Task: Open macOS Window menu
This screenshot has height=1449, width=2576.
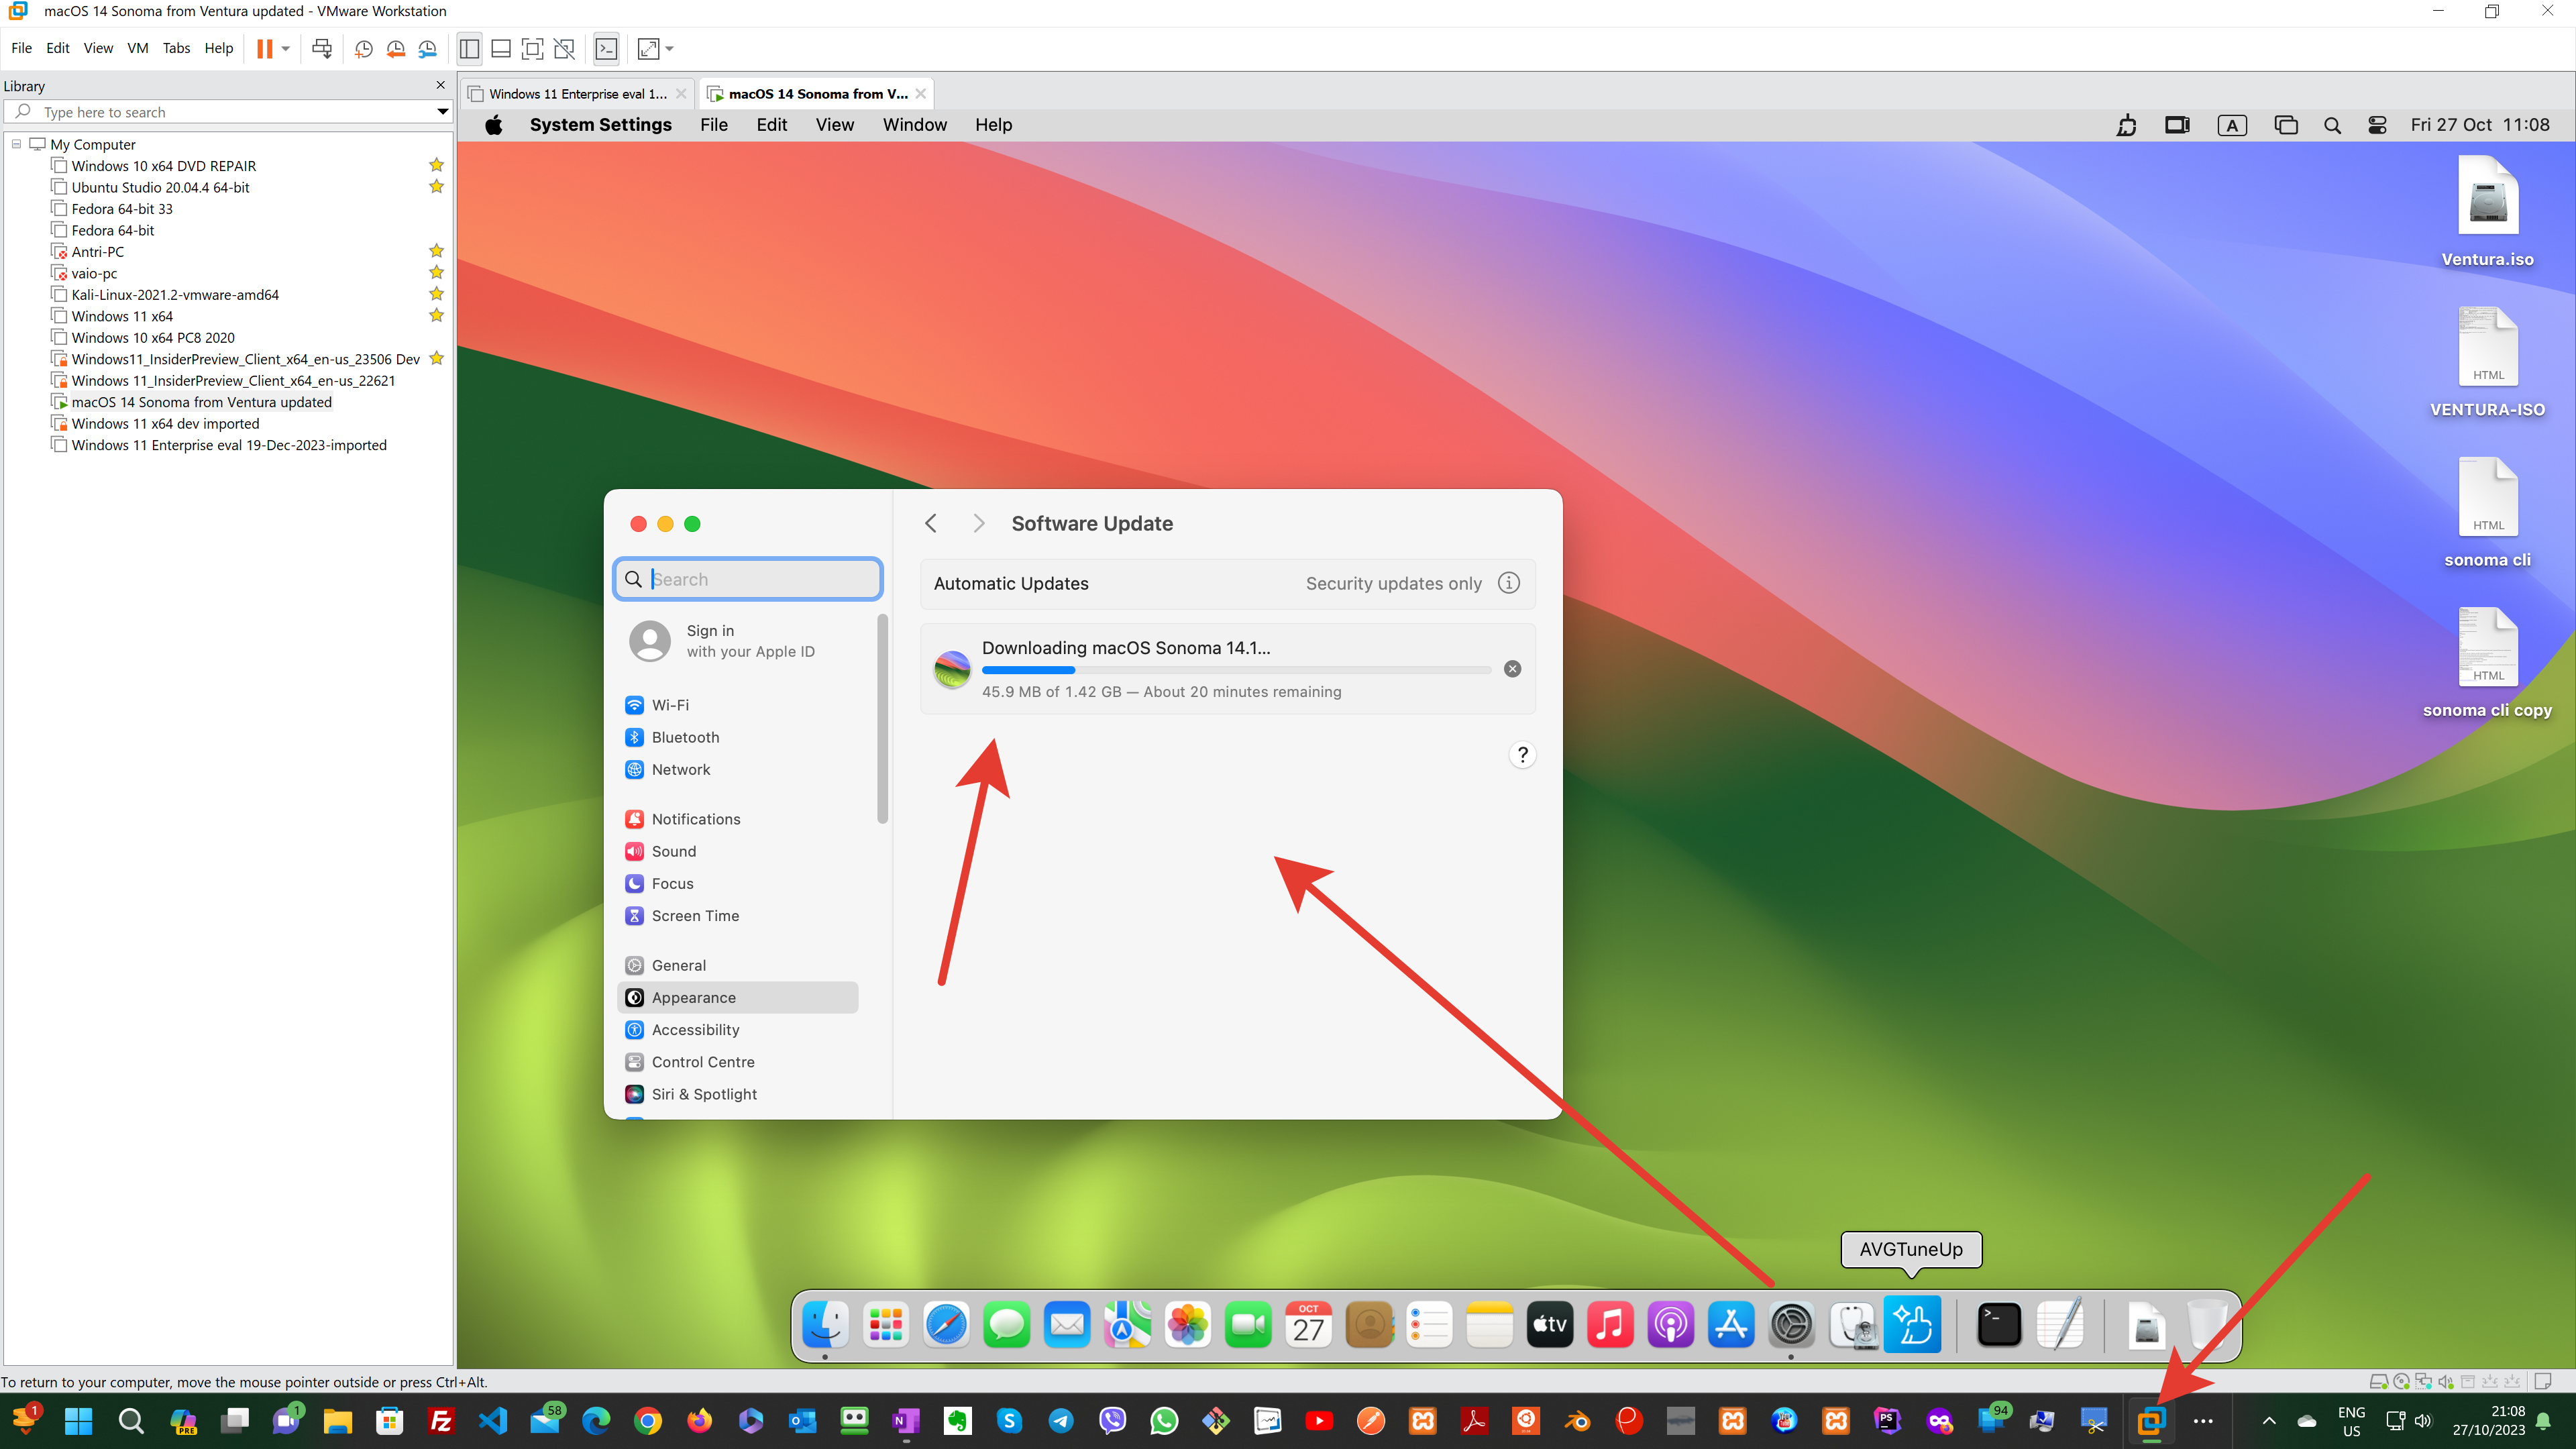Action: pyautogui.click(x=914, y=125)
